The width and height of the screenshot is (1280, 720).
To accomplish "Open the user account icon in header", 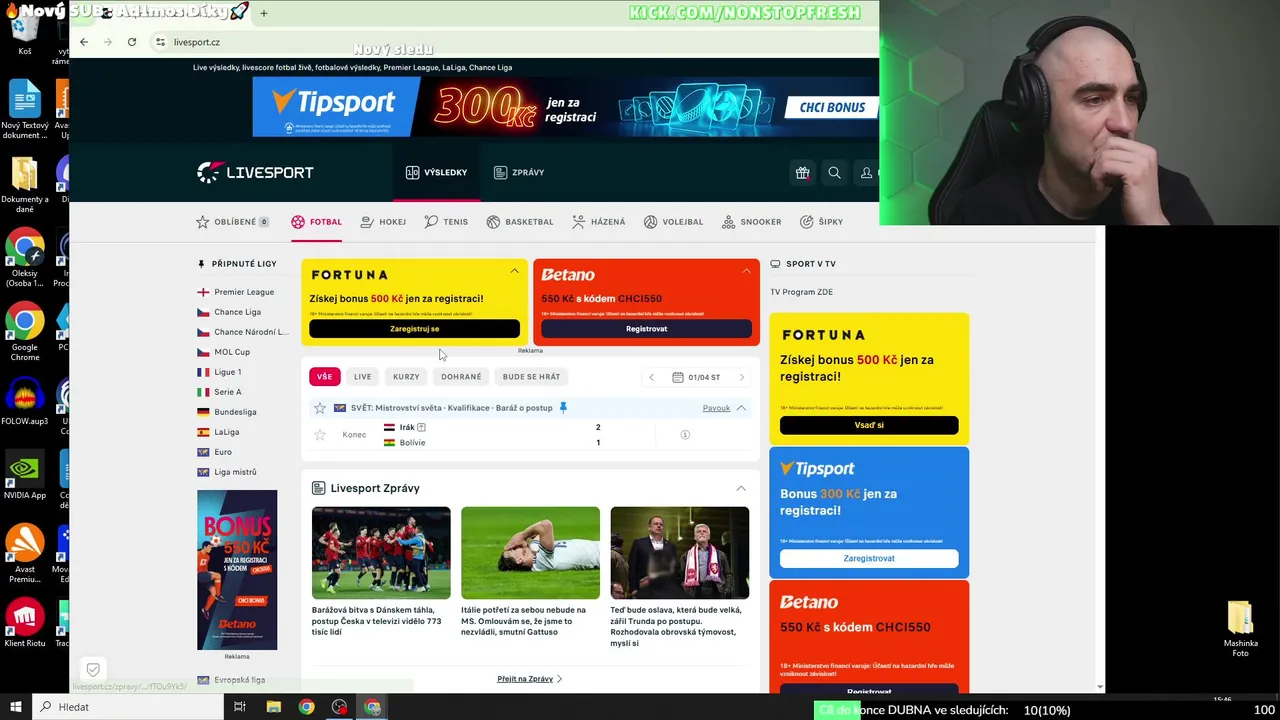I will point(866,172).
